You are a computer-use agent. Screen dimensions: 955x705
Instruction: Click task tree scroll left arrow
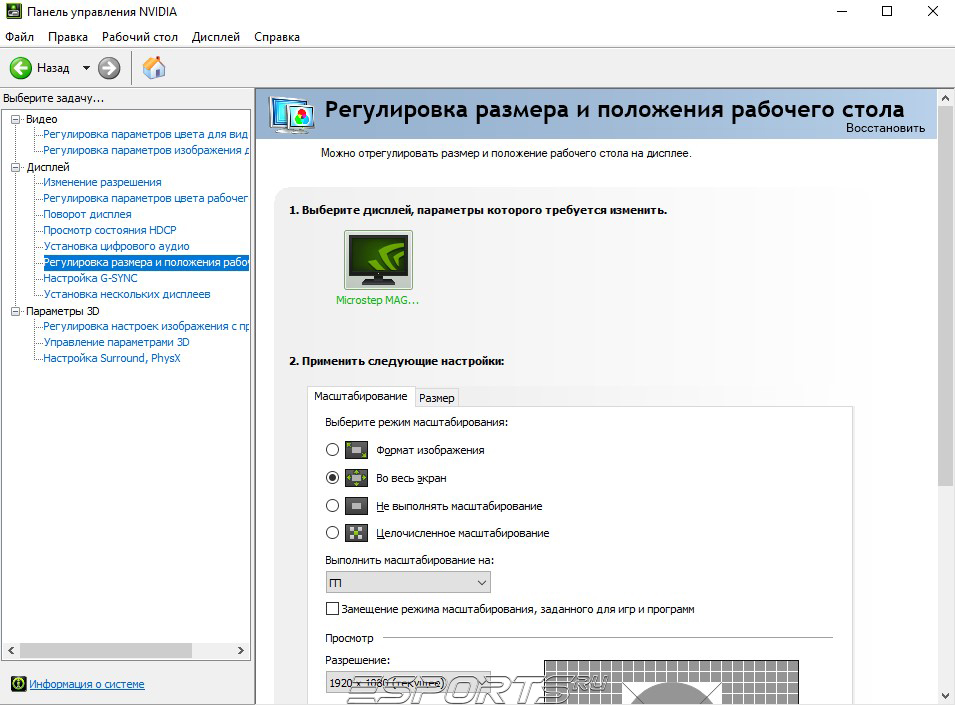pos(11,650)
